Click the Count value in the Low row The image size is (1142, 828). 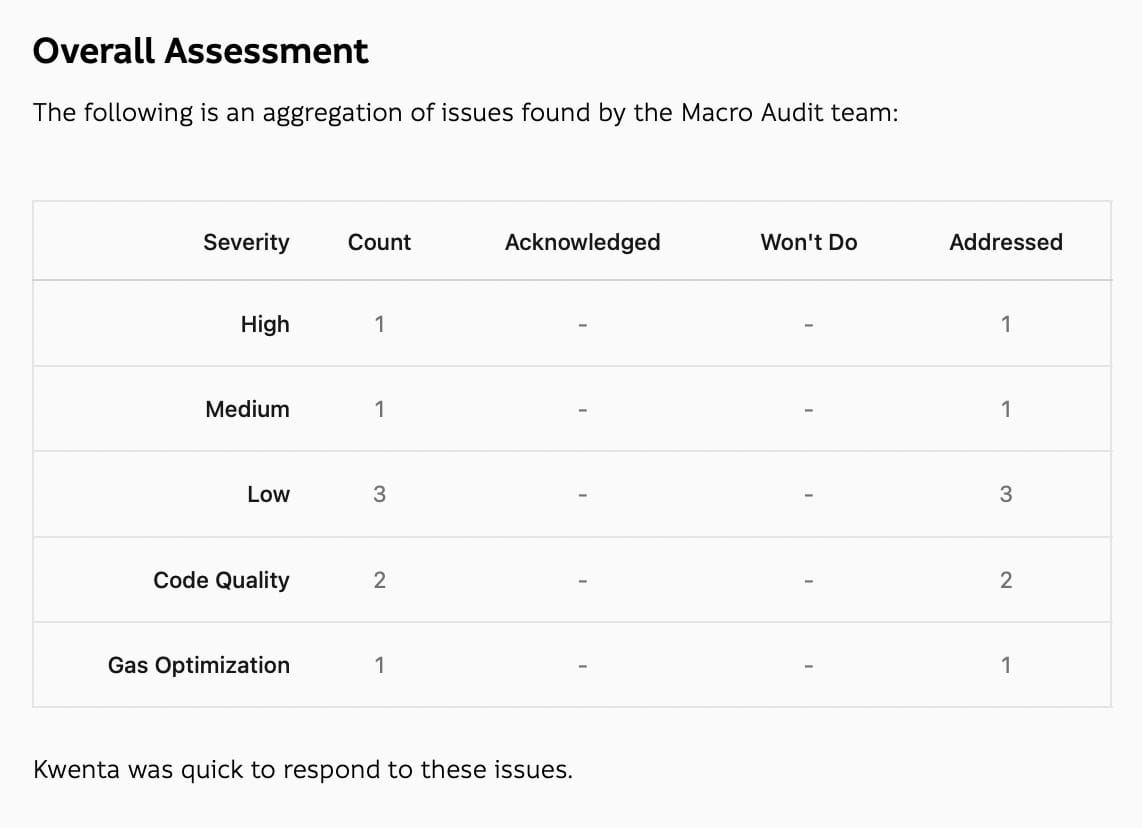coord(379,494)
